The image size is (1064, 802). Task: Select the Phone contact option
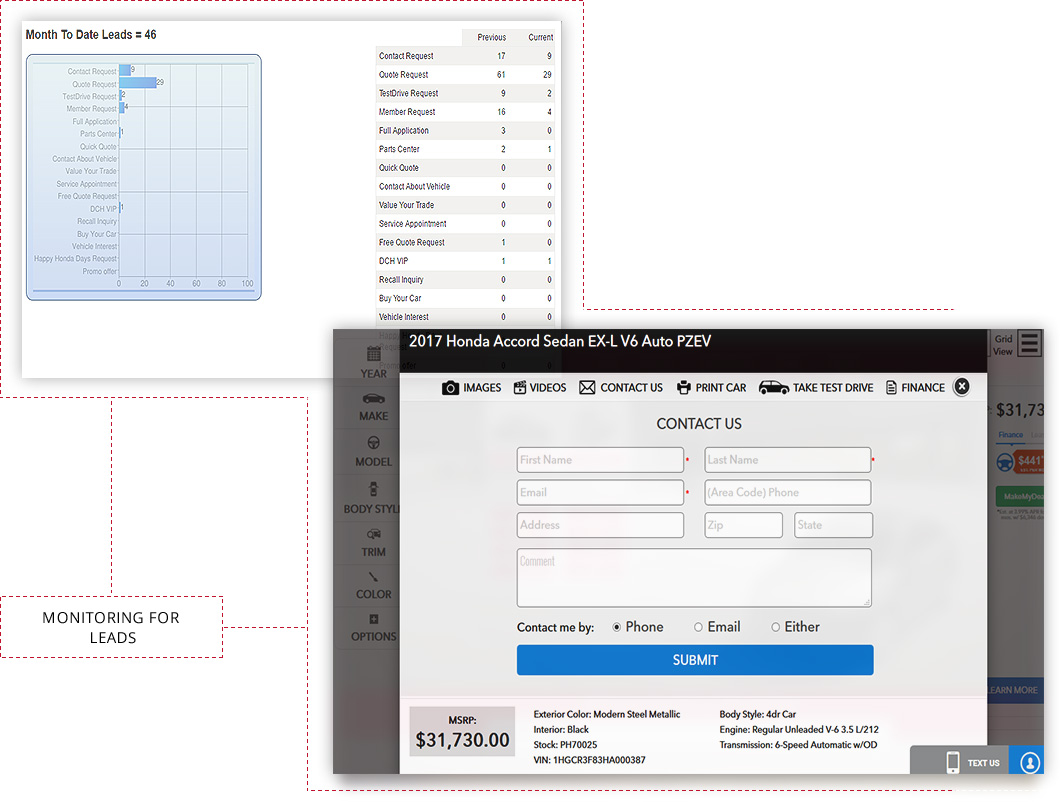coord(616,627)
